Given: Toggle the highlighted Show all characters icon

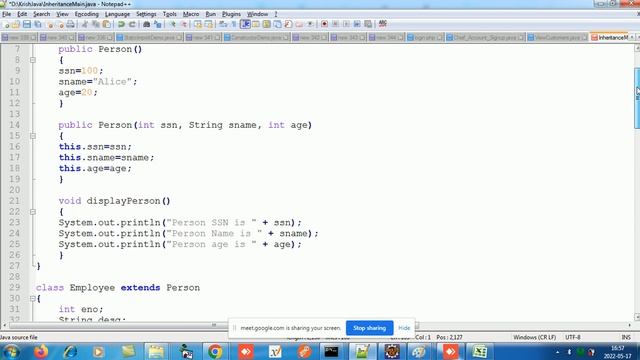Looking at the screenshot, I should coord(245,24).
